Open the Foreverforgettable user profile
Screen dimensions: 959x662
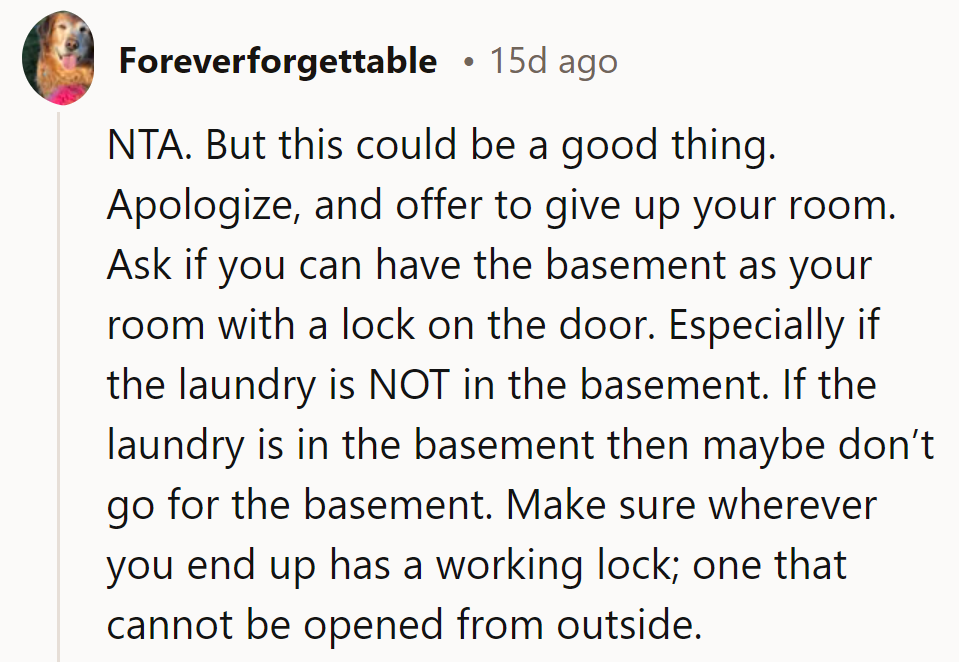click(x=278, y=62)
